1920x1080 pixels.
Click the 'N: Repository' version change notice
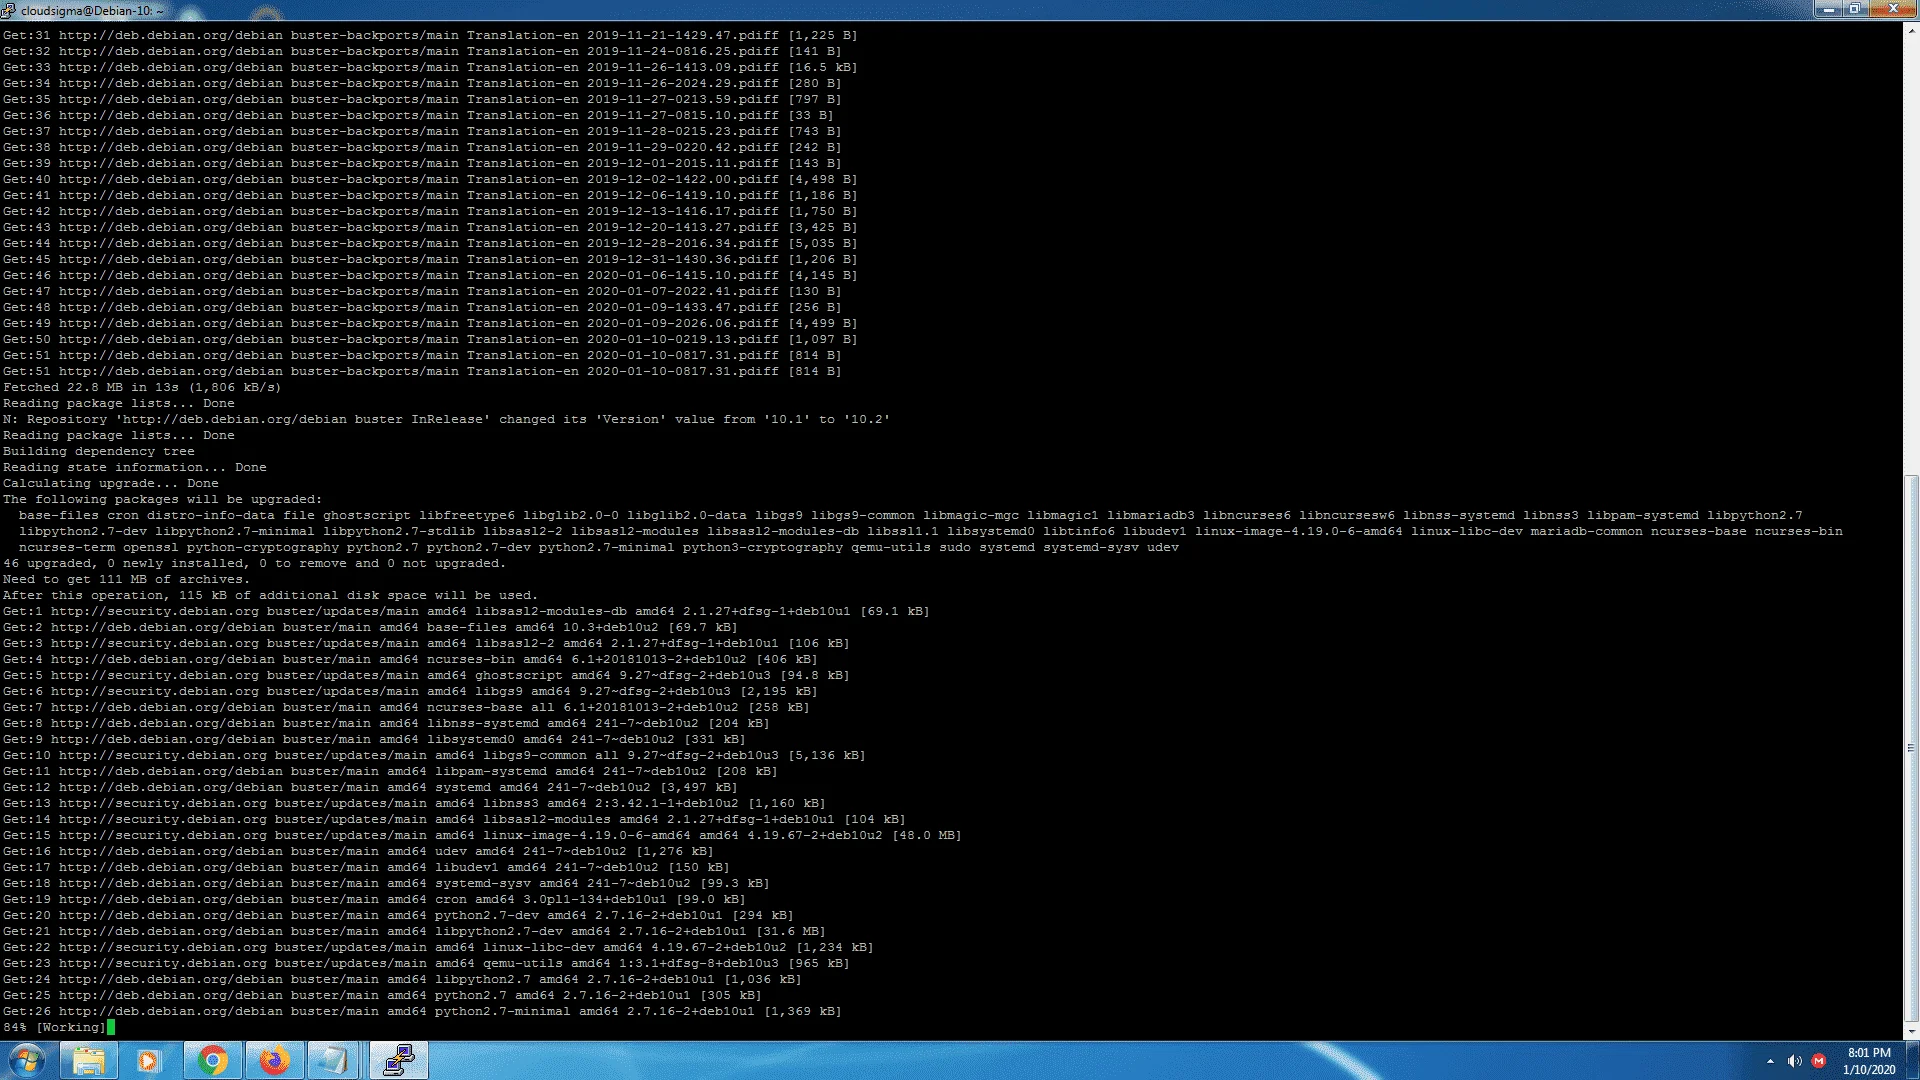tap(446, 419)
